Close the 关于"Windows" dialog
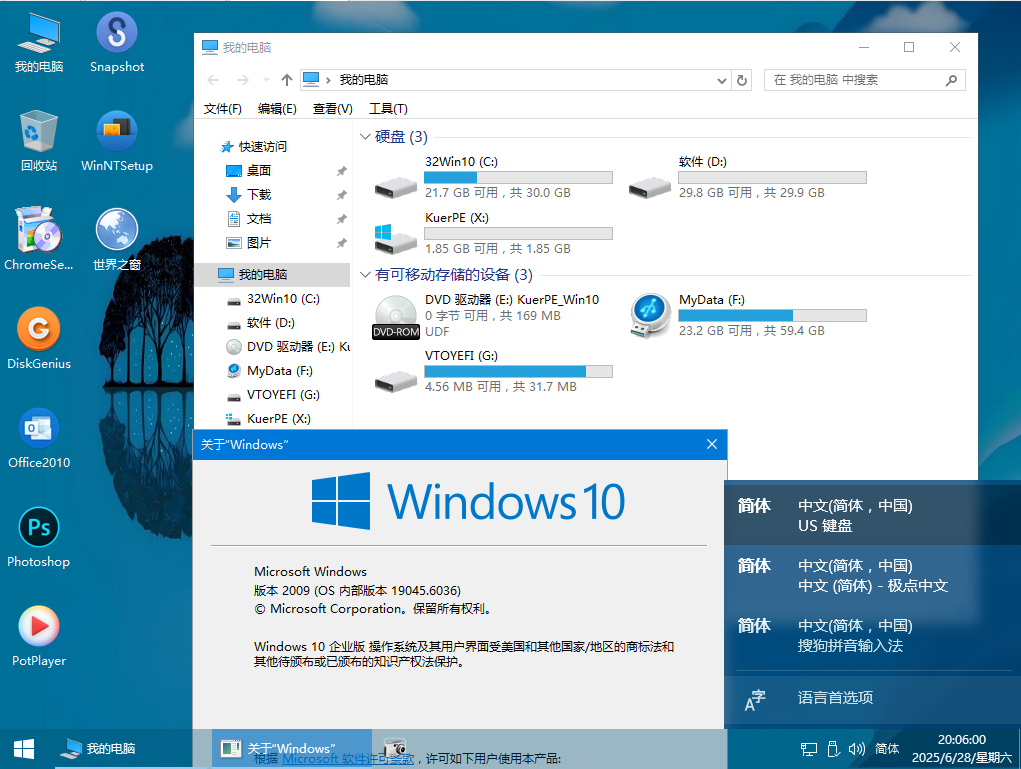This screenshot has height=769, width=1021. 712,444
